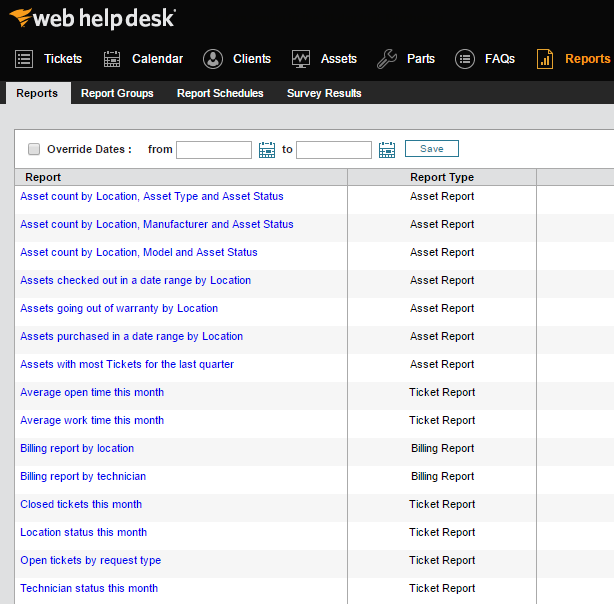Sort by the Report Type column header
This screenshot has height=604, width=614.
tap(442, 177)
